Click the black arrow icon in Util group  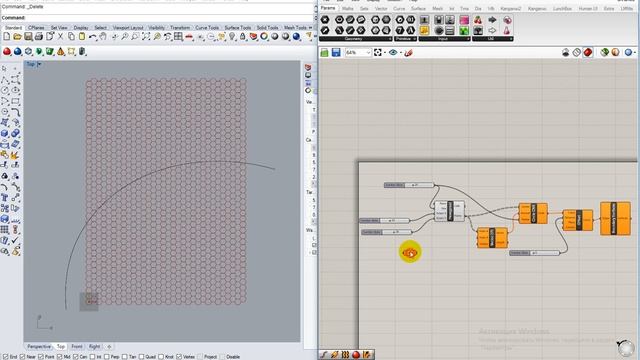click(x=492, y=20)
